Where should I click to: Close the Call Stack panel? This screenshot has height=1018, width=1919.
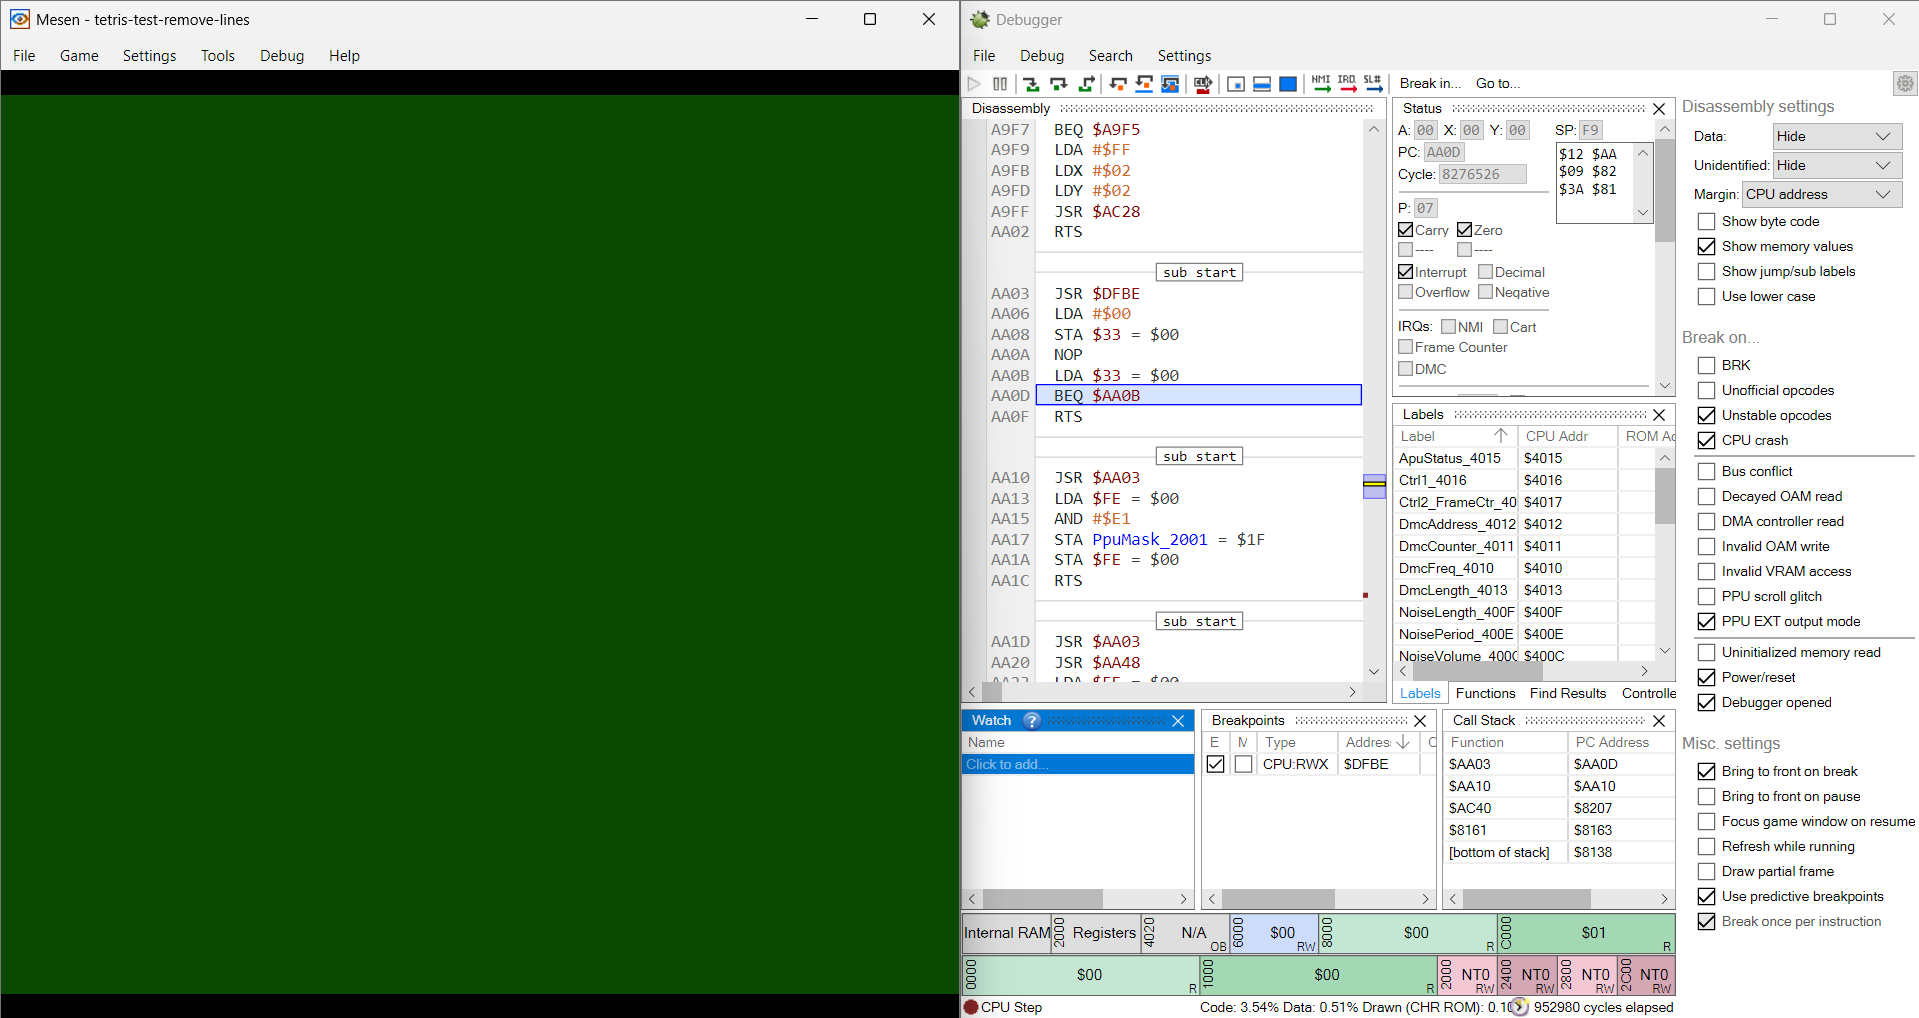[1659, 721]
